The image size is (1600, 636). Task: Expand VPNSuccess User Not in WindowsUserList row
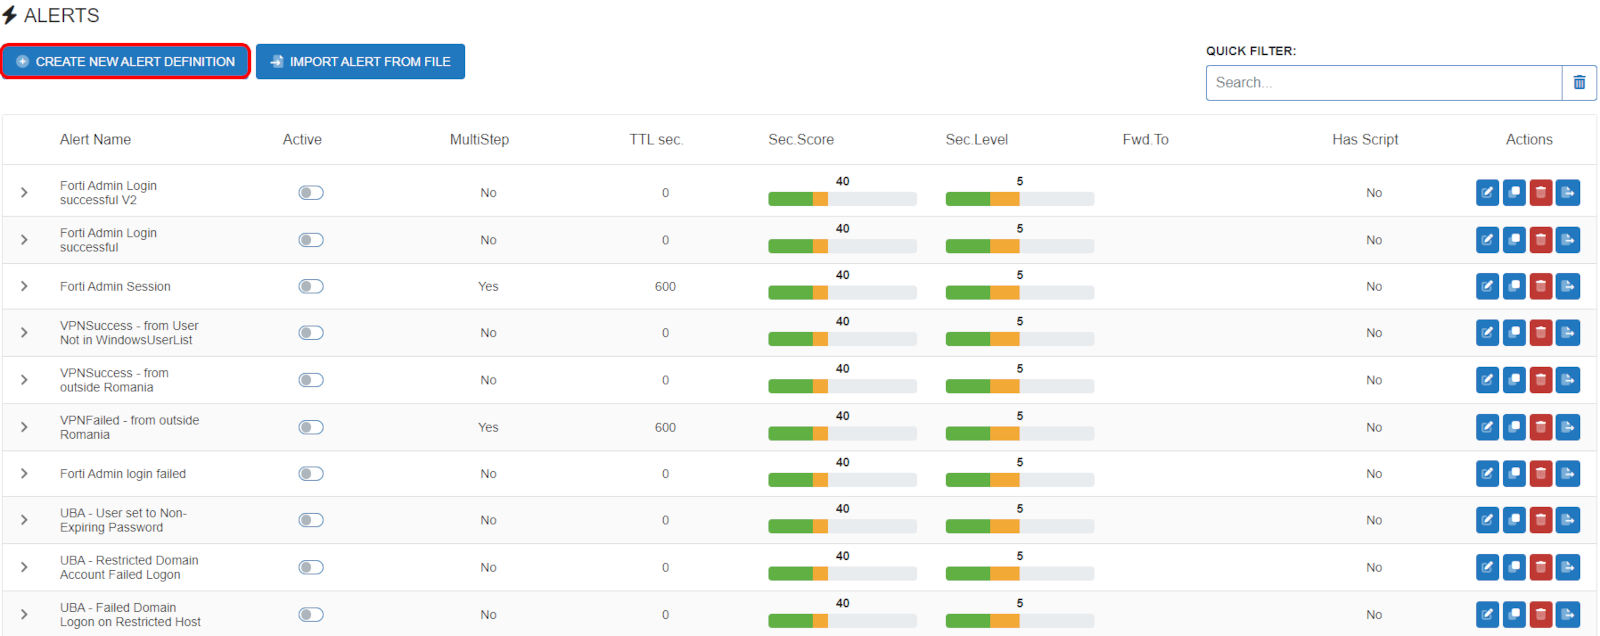24,333
